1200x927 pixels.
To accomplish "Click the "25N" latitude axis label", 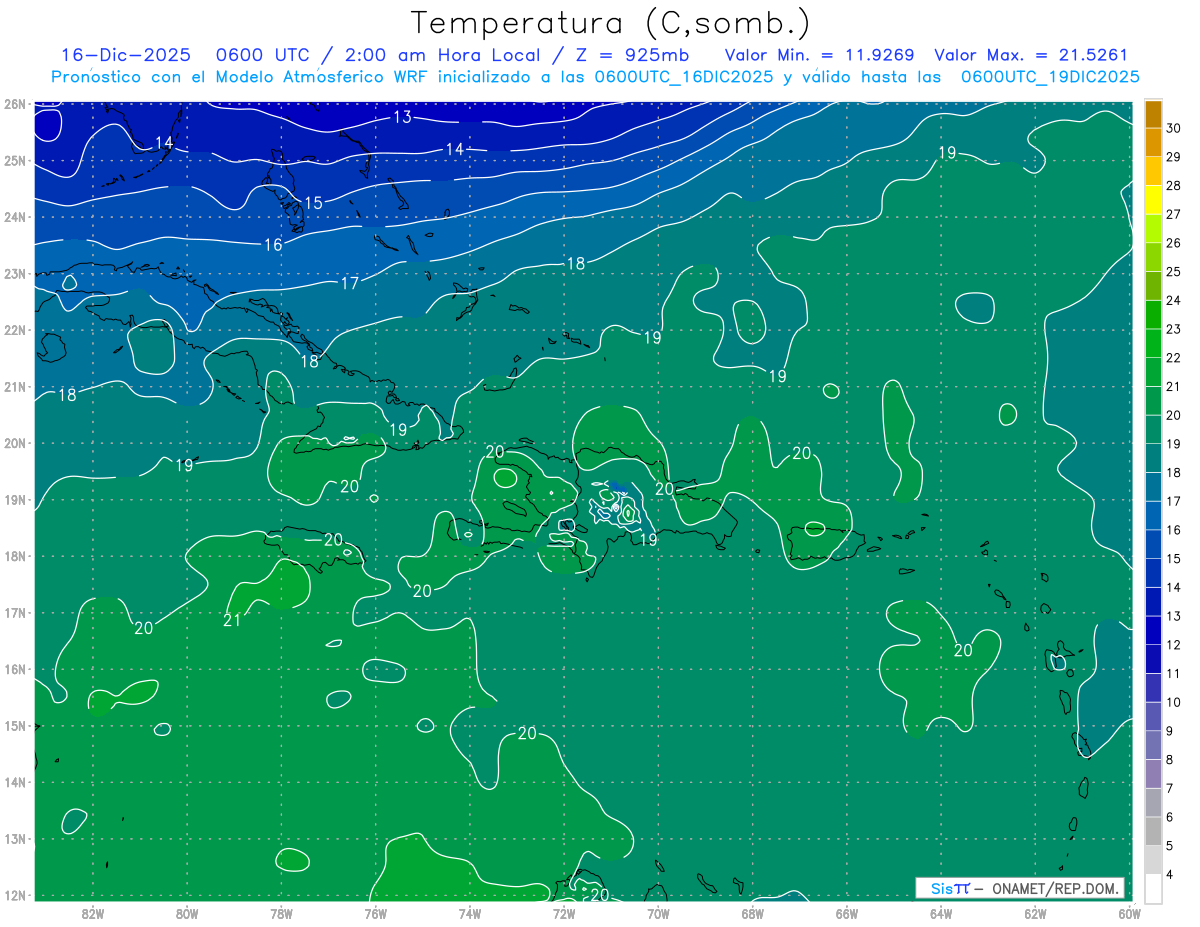I will (x=15, y=161).
